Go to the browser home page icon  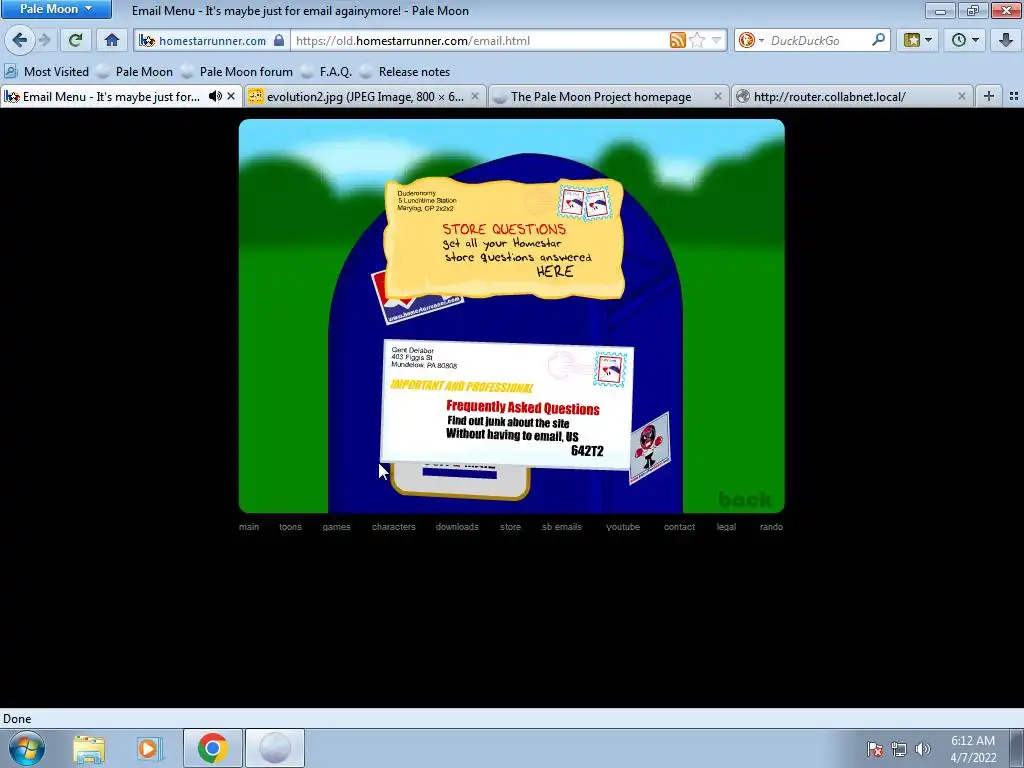[112, 40]
